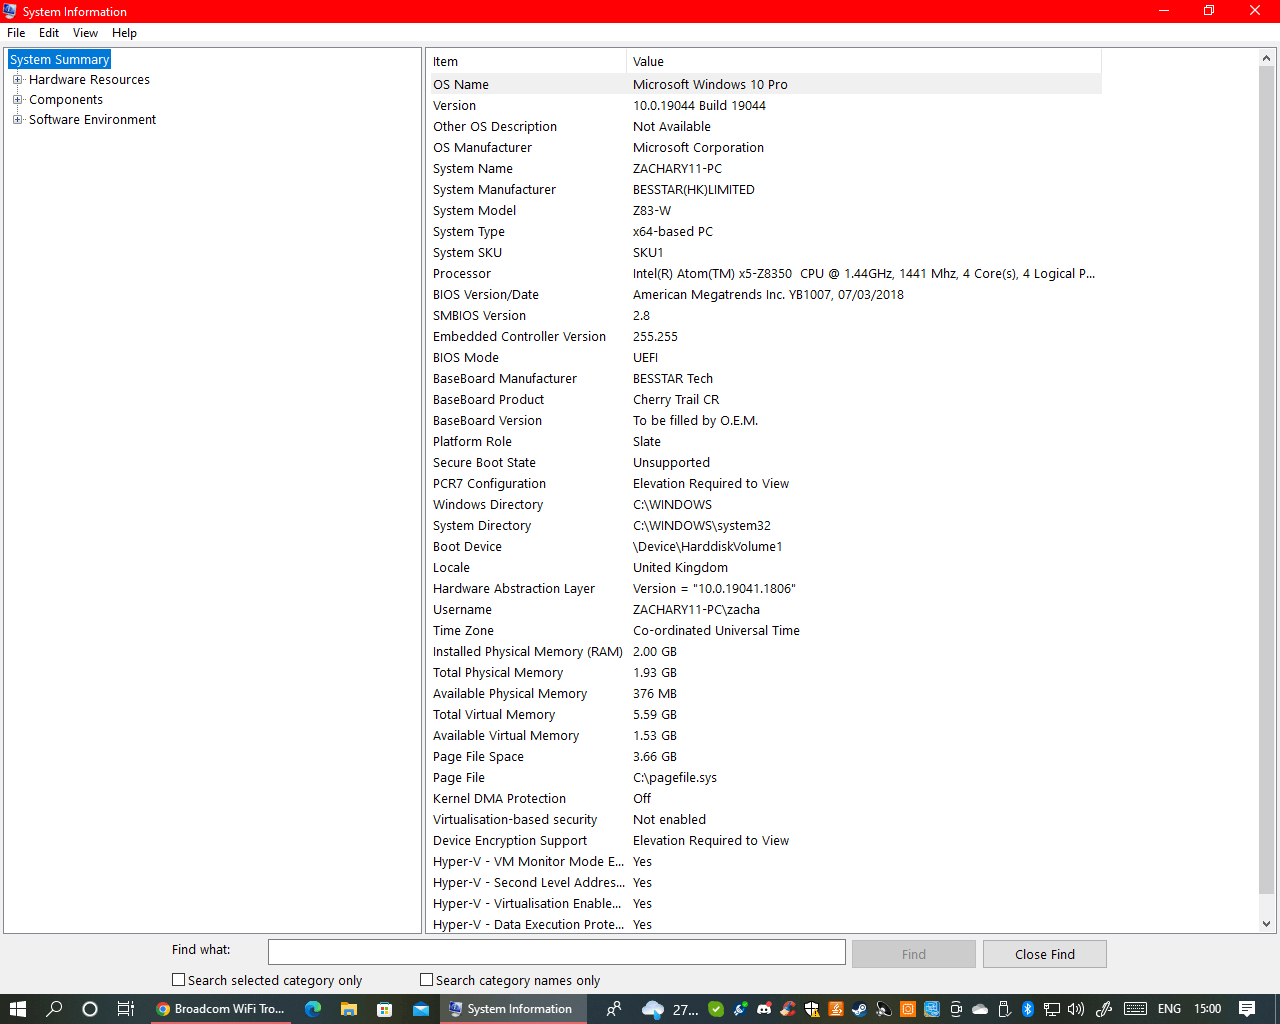Viewport: 1280px width, 1024px height.
Task: Select Software Environment tree label
Action: [92, 120]
